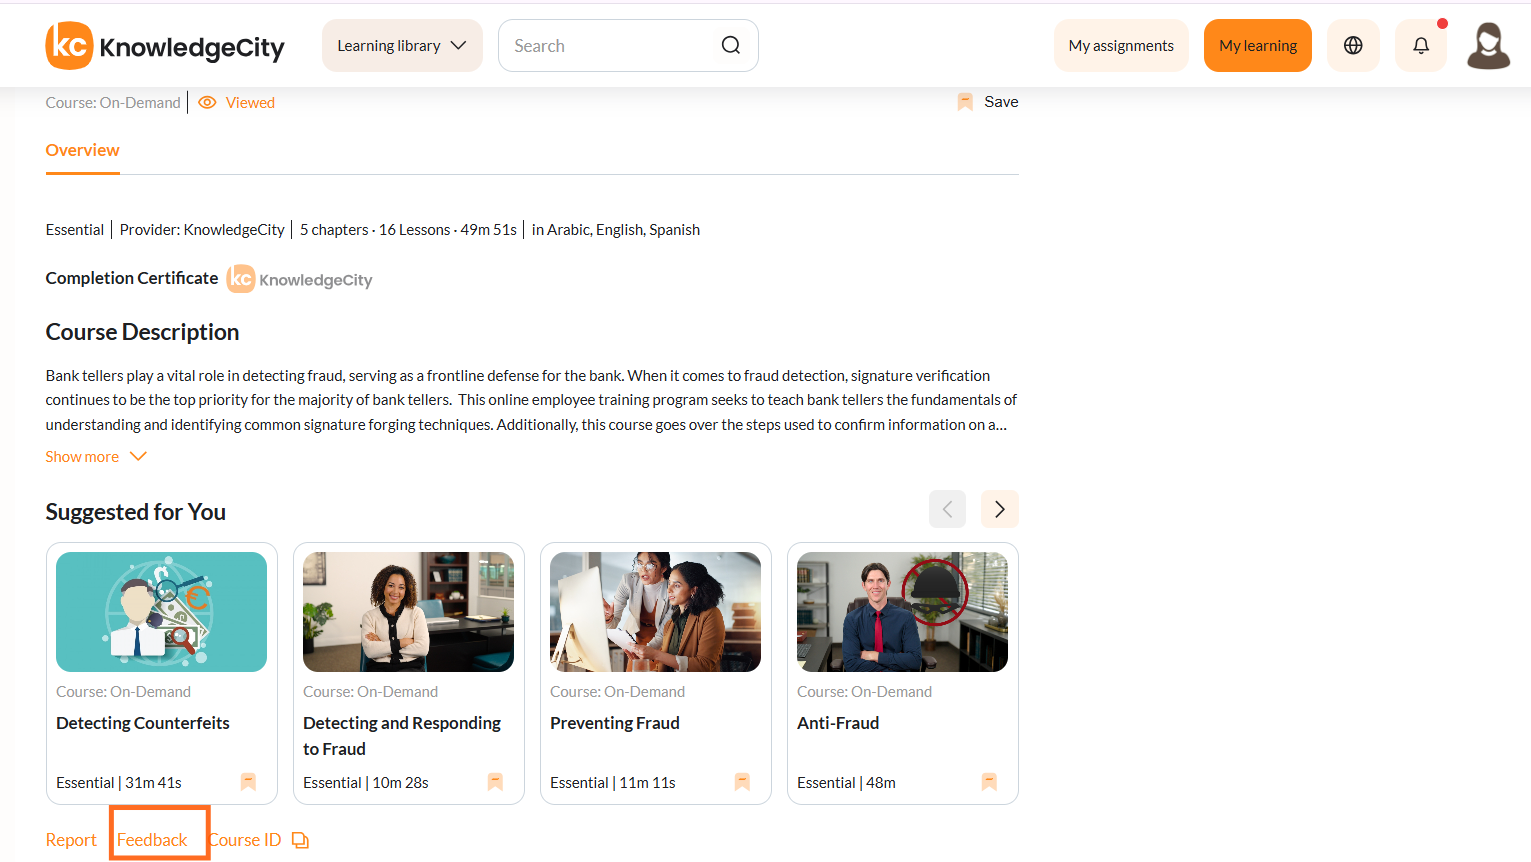This screenshot has width=1531, height=862.
Task: Open the user profile avatar
Action: pyautogui.click(x=1488, y=46)
